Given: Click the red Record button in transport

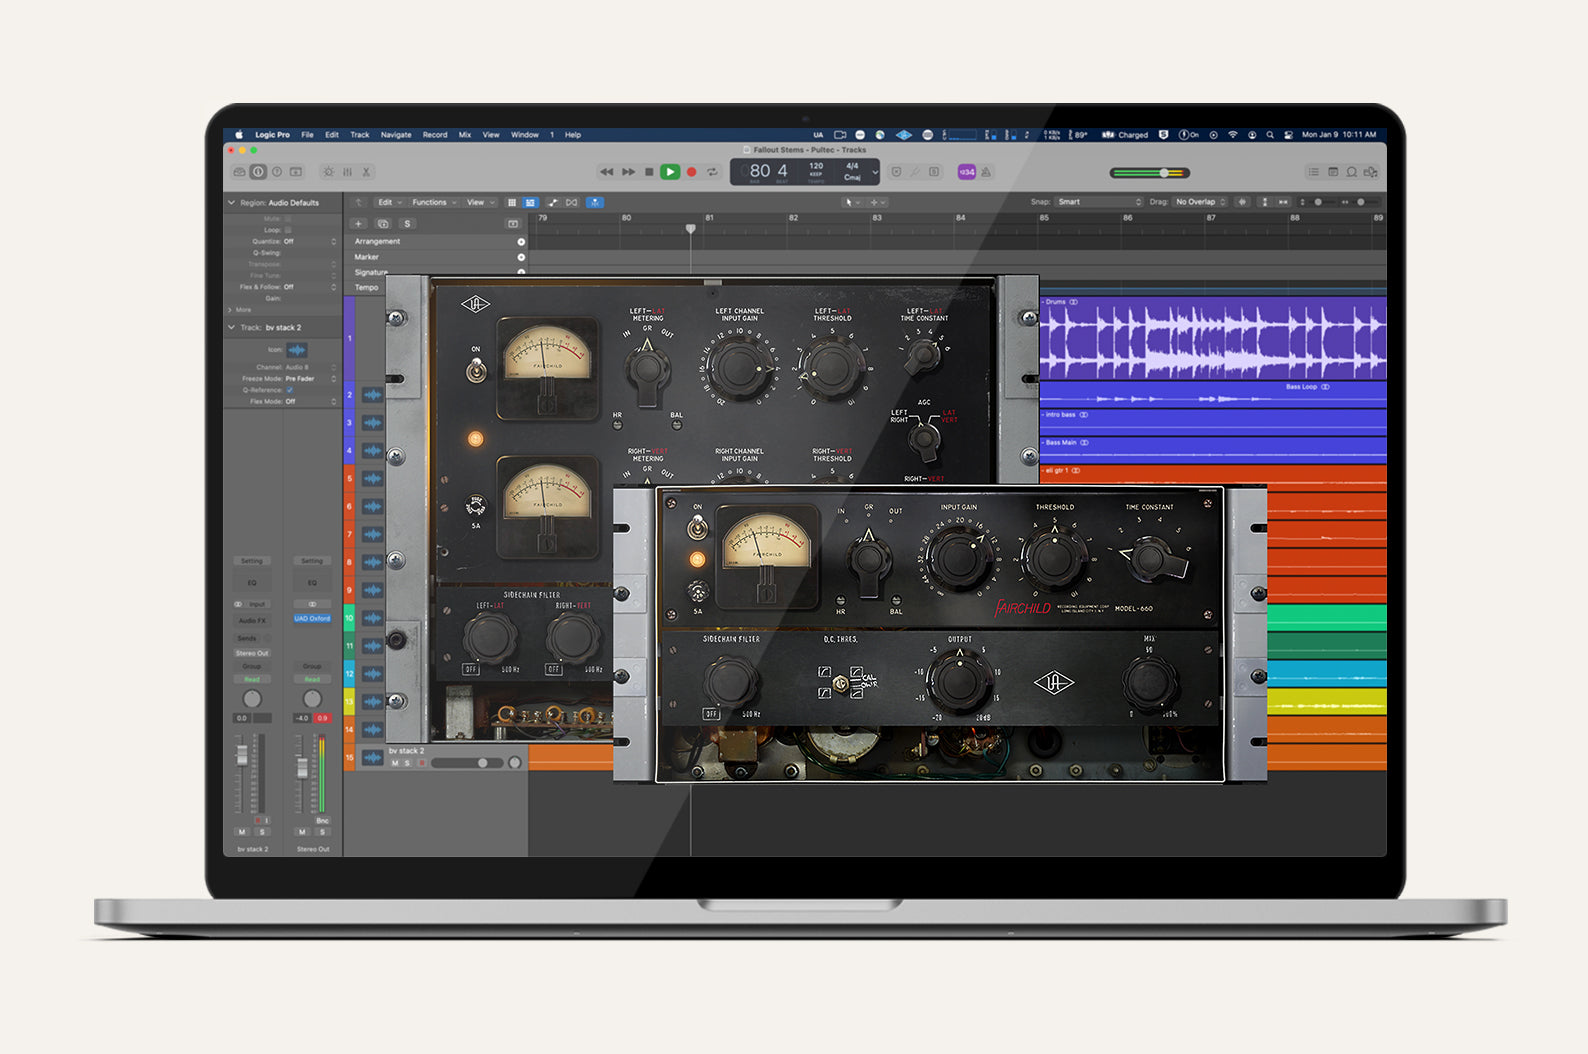Looking at the screenshot, I should (x=691, y=172).
